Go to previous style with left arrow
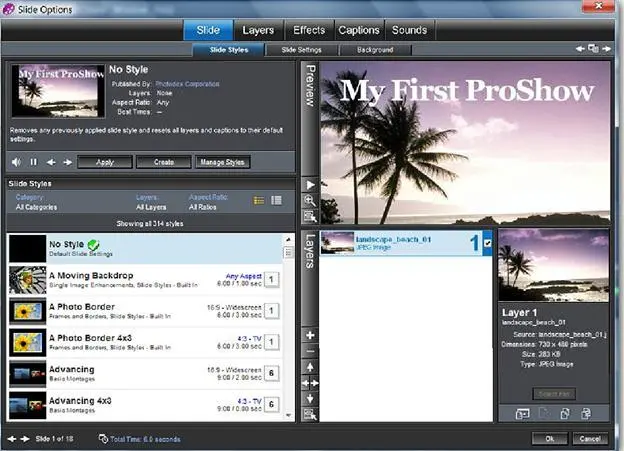624x451 pixels. click(51, 162)
